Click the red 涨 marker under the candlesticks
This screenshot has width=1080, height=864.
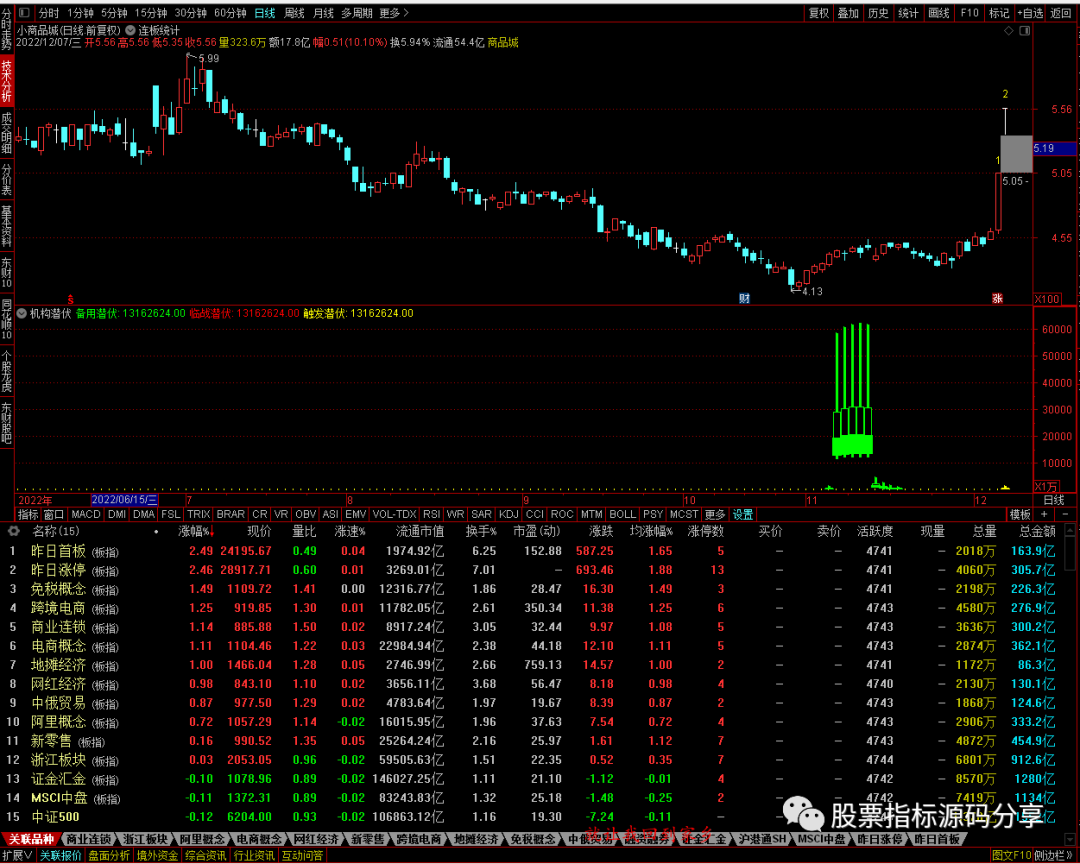[997, 298]
